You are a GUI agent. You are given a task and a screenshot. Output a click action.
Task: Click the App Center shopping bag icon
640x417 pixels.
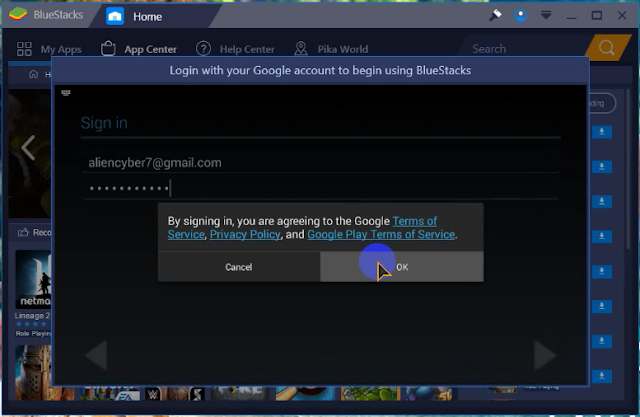tap(108, 48)
